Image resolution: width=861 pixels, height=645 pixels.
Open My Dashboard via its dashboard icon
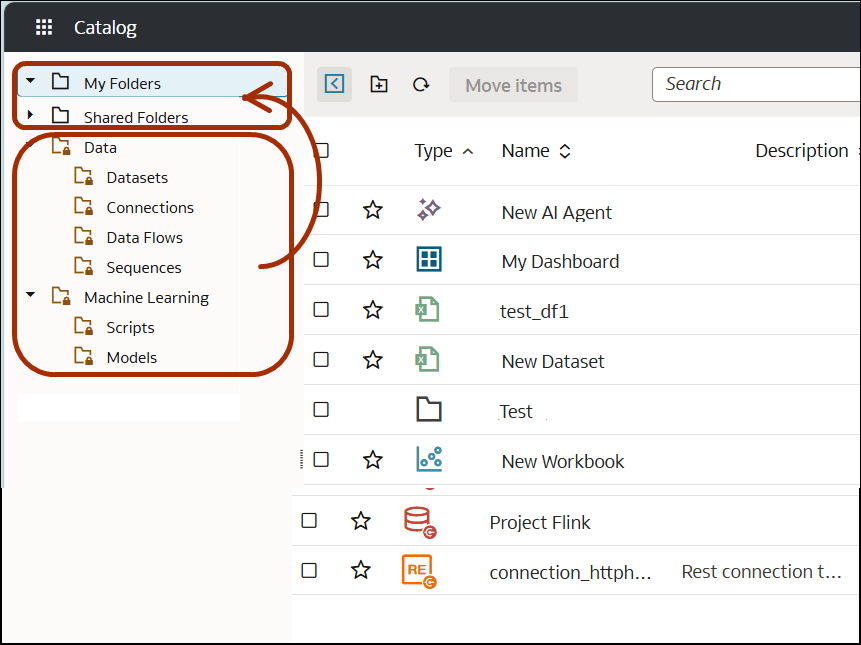[431, 260]
